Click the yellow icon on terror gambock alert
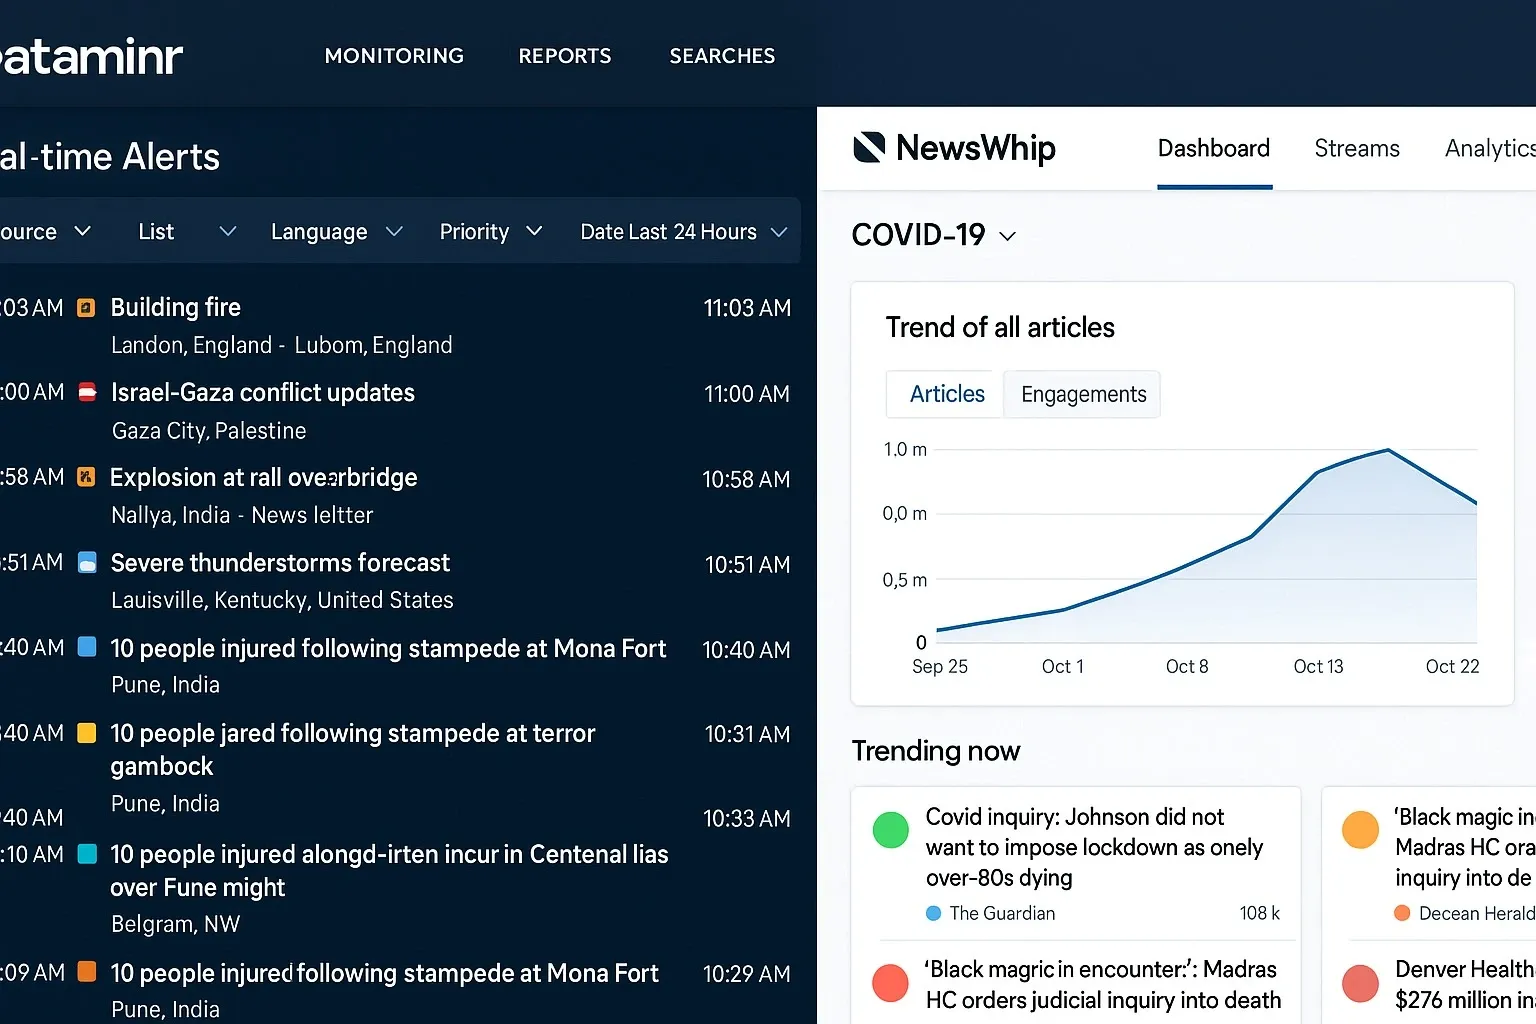This screenshot has height=1024, width=1536. coord(87,733)
